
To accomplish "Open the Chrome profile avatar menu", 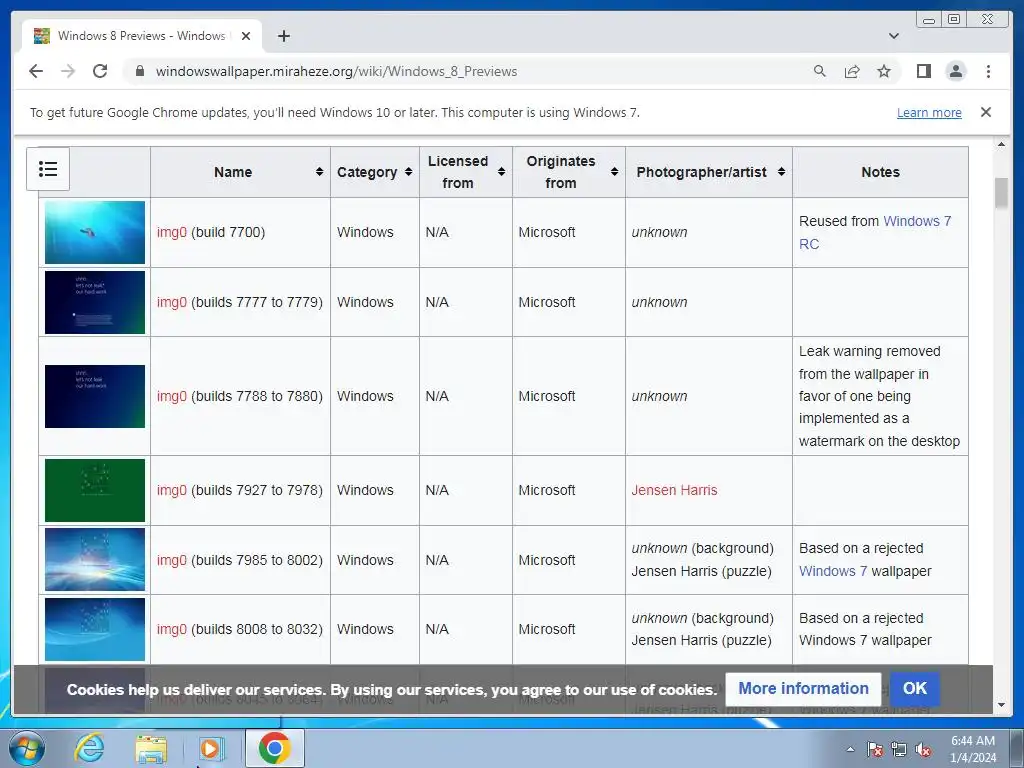I will point(955,71).
